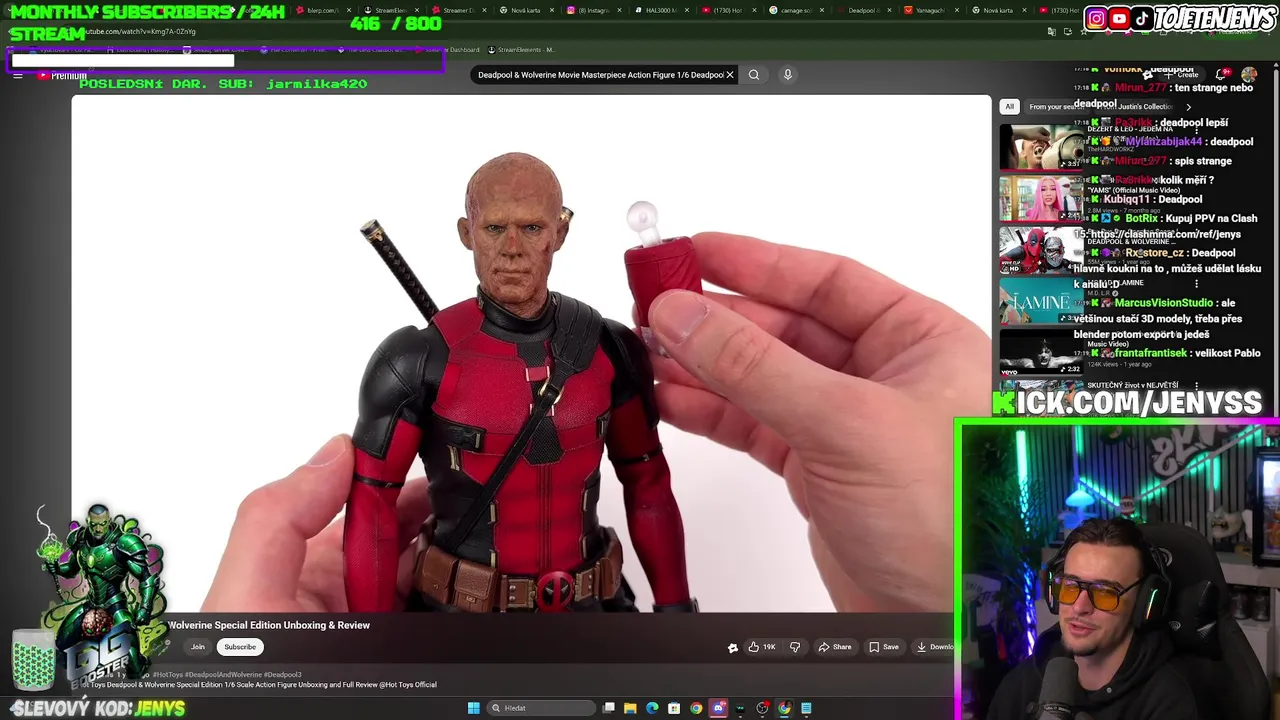Click #DeadpoolAndWolverine hashtag link
The width and height of the screenshot is (1280, 720).
[221, 675]
